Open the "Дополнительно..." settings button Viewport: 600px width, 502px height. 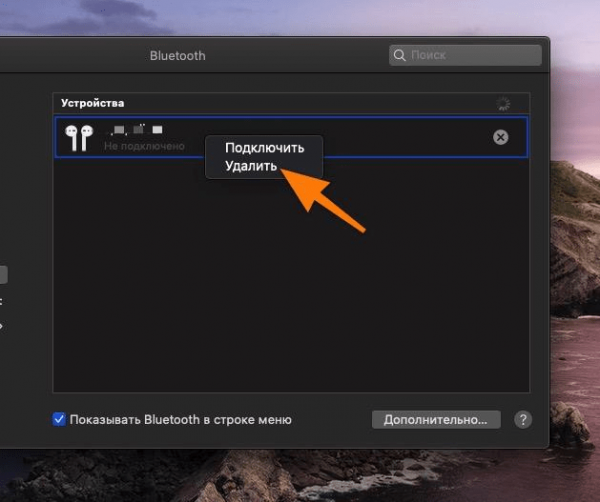pyautogui.click(x=436, y=420)
